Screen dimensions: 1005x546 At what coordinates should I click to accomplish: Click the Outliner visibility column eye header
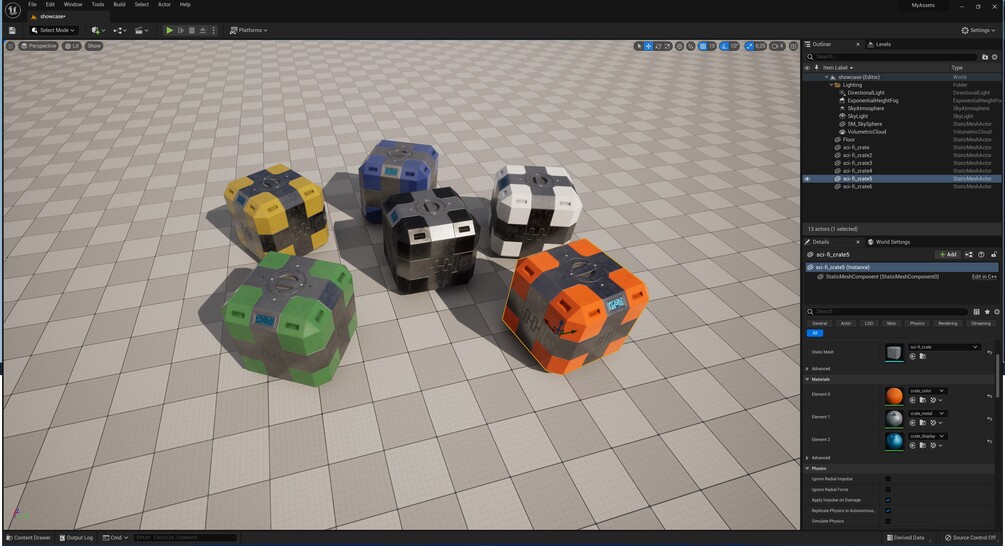tap(807, 67)
